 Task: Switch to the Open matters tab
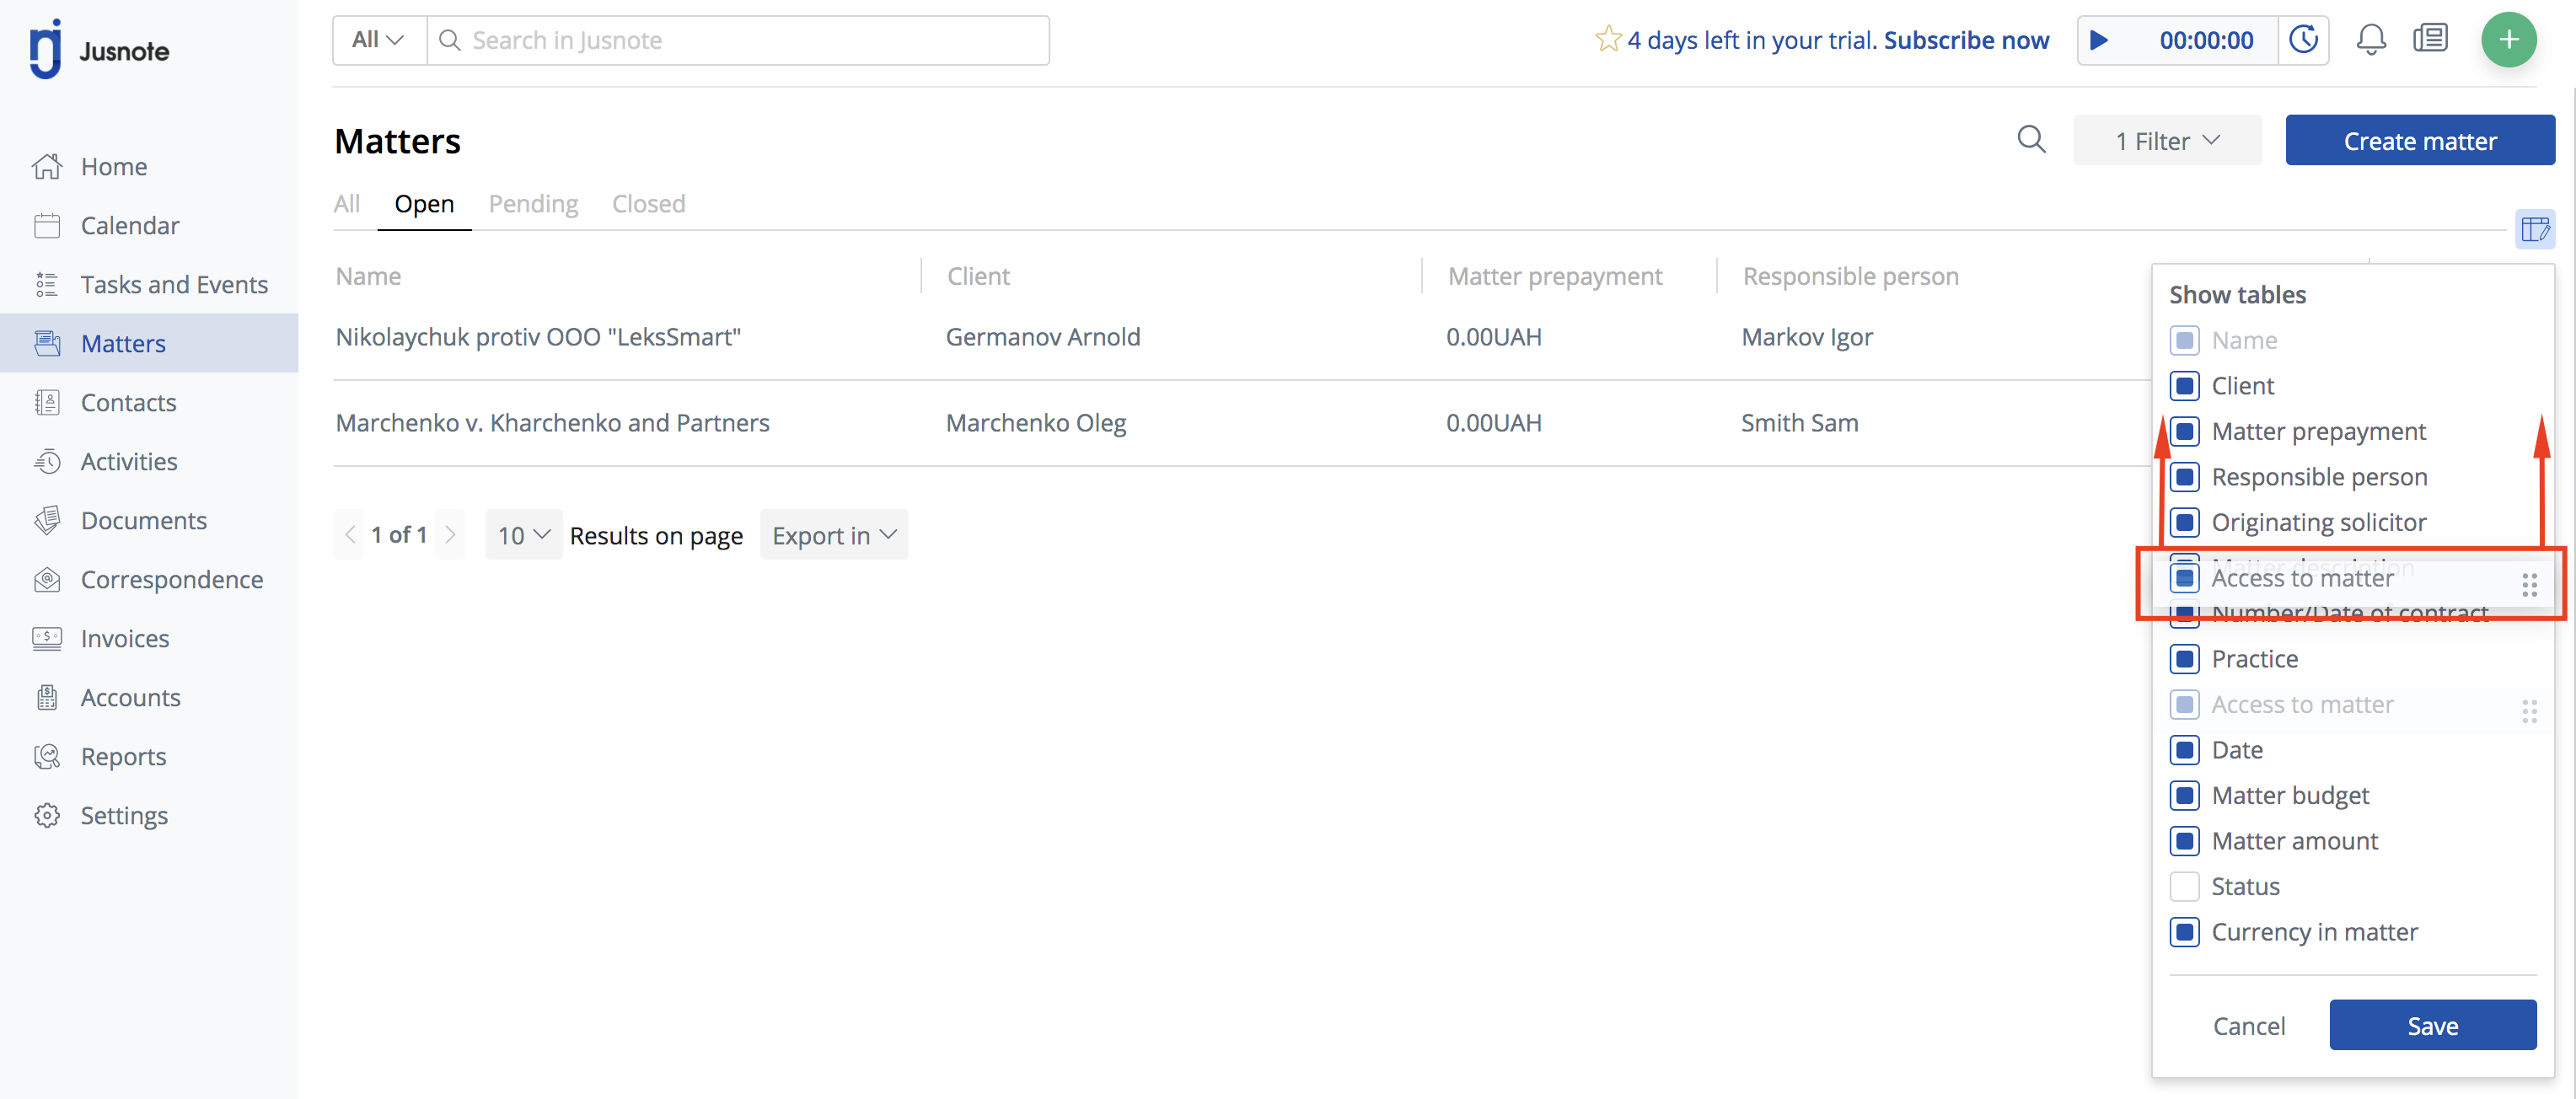coord(424,204)
